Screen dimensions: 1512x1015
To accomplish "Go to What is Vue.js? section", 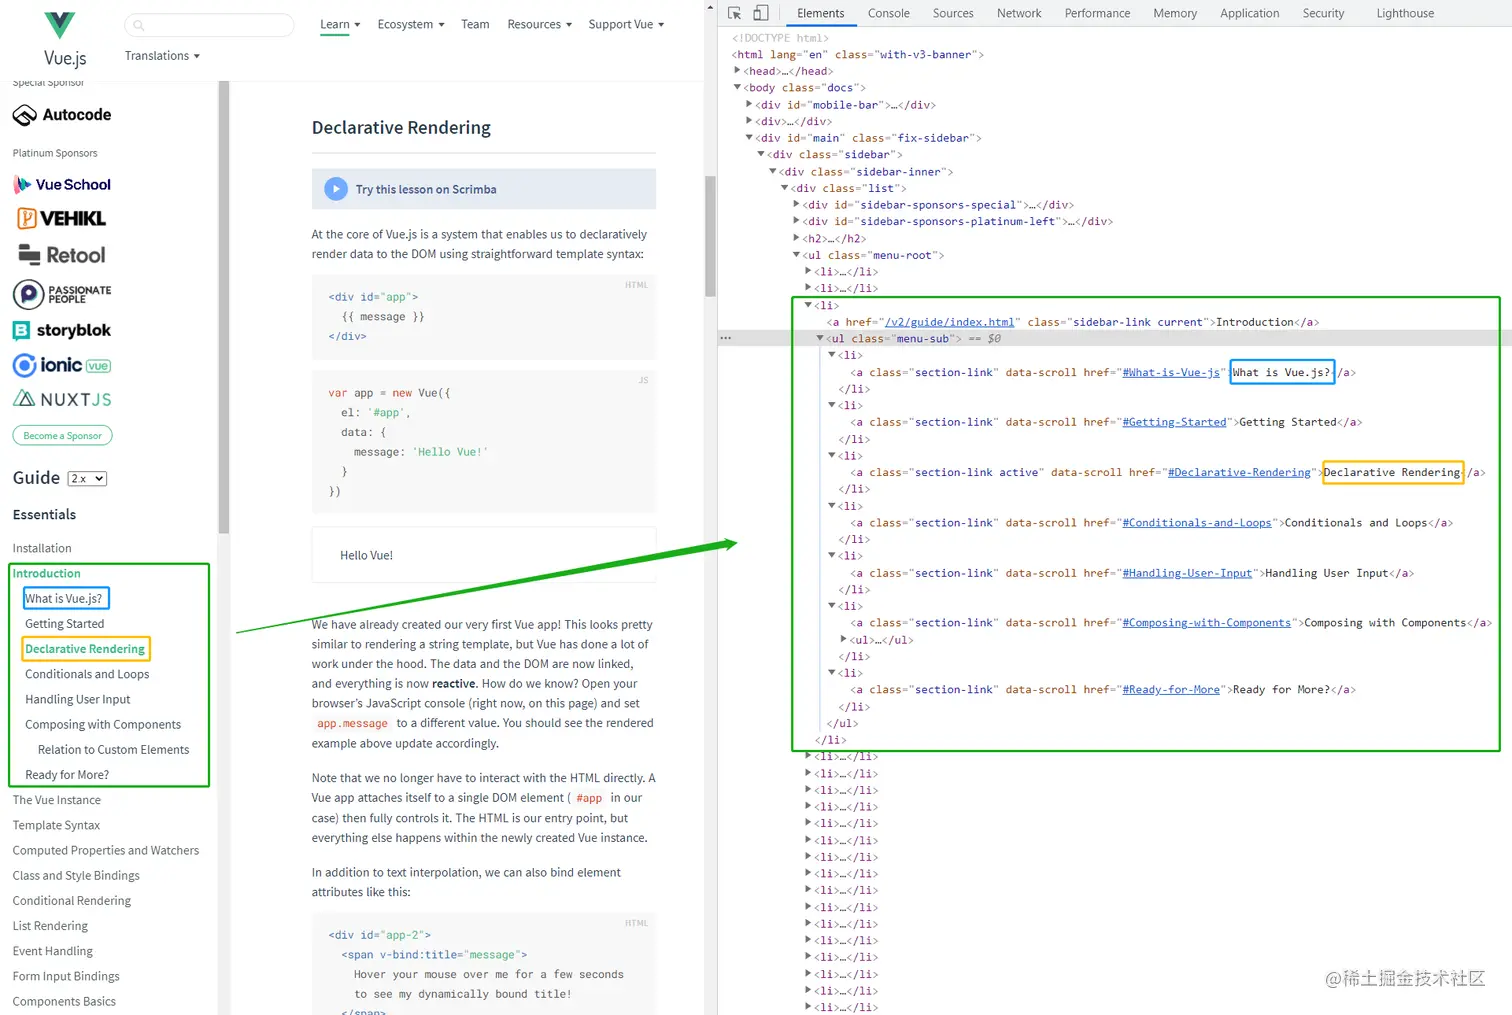I will click(x=64, y=598).
